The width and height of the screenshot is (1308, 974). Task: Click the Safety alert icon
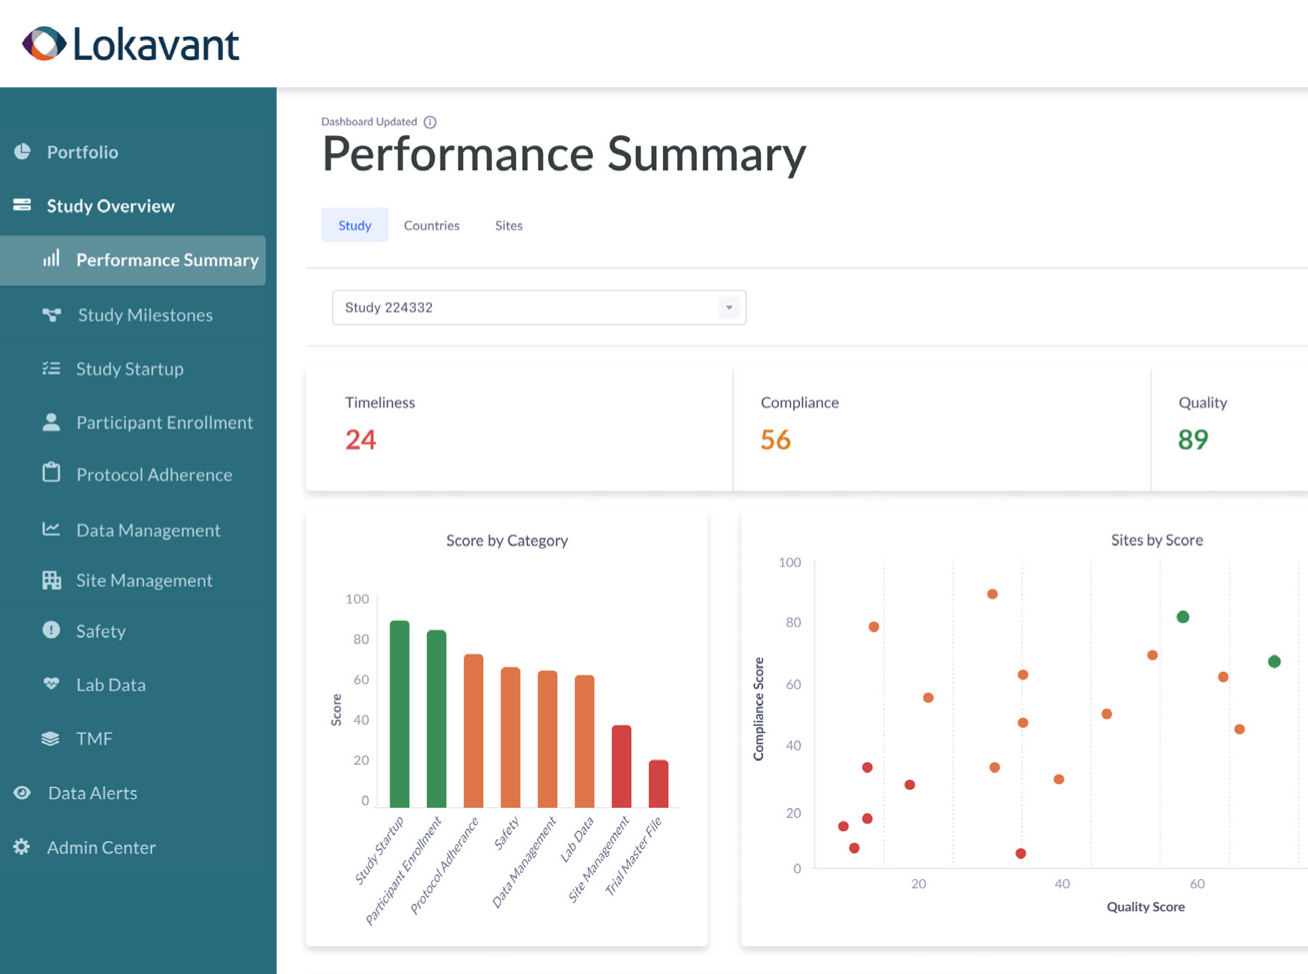pos(49,631)
